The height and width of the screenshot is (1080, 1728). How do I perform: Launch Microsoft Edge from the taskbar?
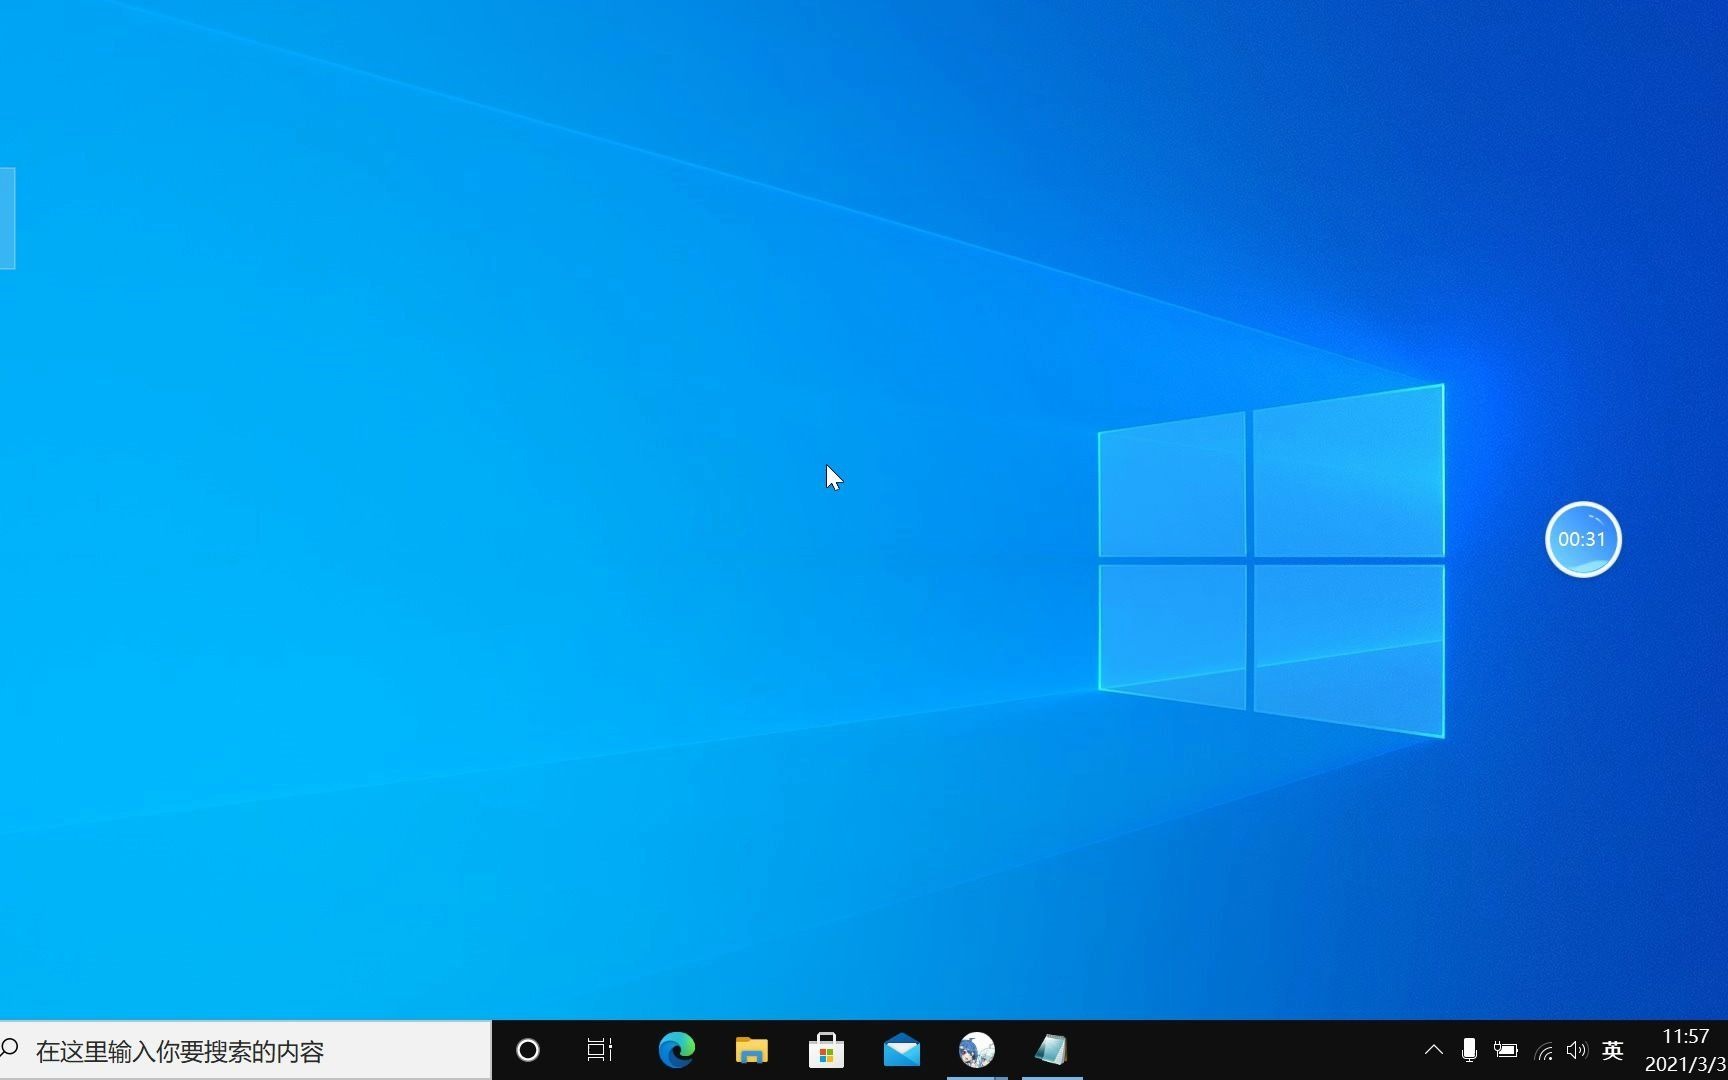tap(677, 1050)
